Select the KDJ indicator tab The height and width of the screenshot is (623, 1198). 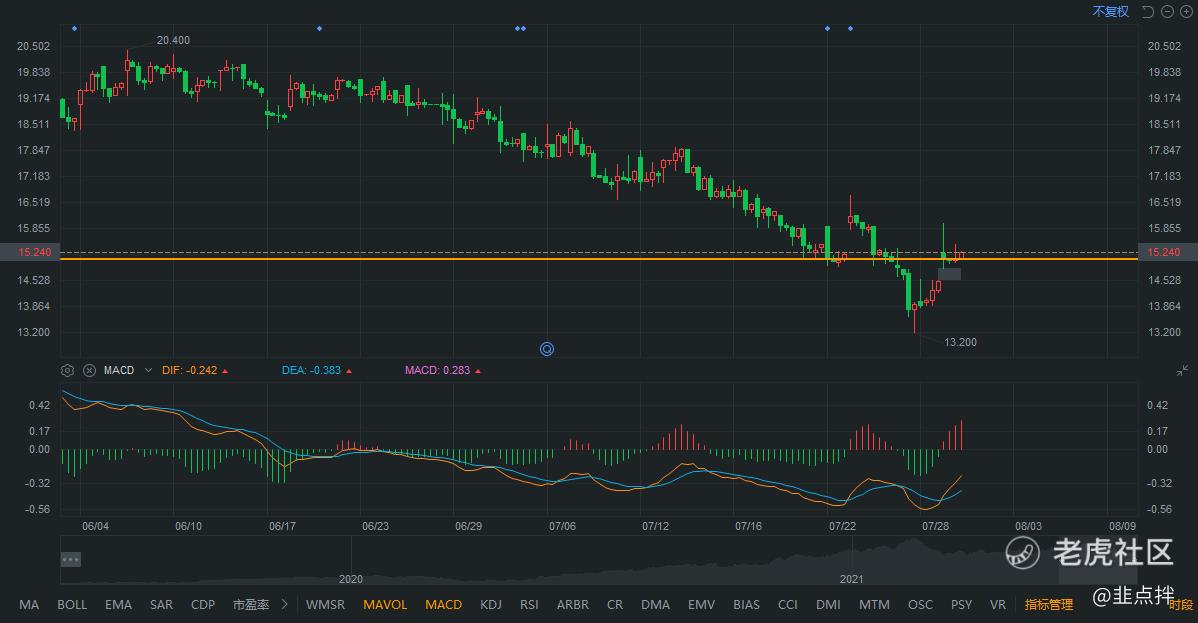(491, 604)
